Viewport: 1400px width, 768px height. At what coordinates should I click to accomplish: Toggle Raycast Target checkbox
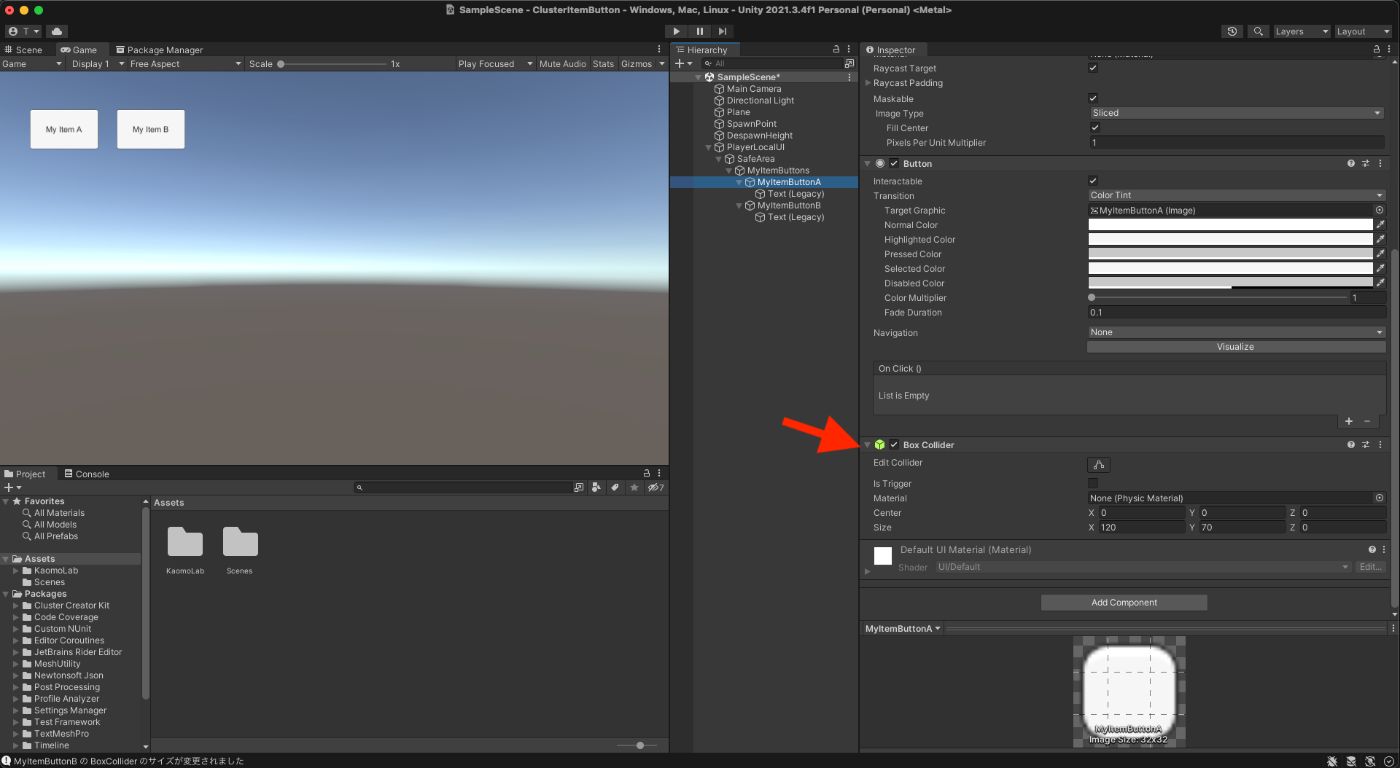tap(1093, 68)
